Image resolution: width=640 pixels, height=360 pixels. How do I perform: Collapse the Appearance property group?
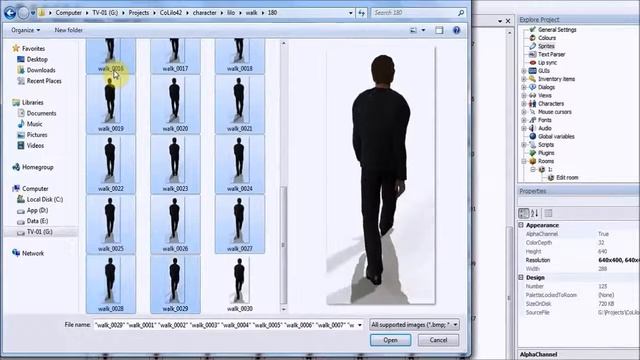(521, 225)
